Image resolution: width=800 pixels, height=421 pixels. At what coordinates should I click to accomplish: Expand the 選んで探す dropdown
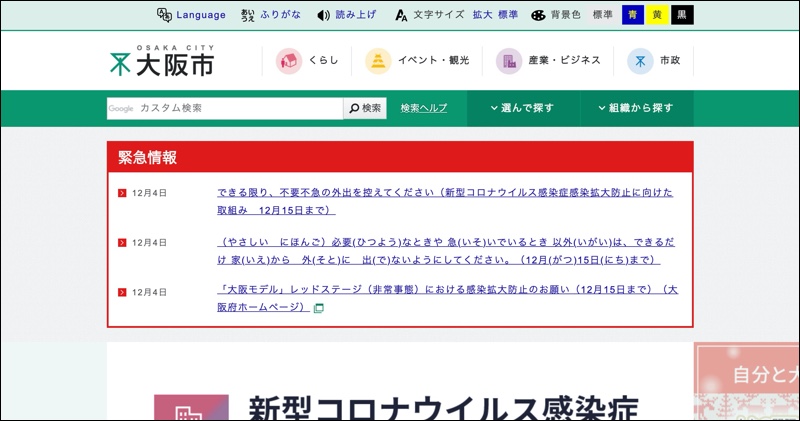click(523, 108)
